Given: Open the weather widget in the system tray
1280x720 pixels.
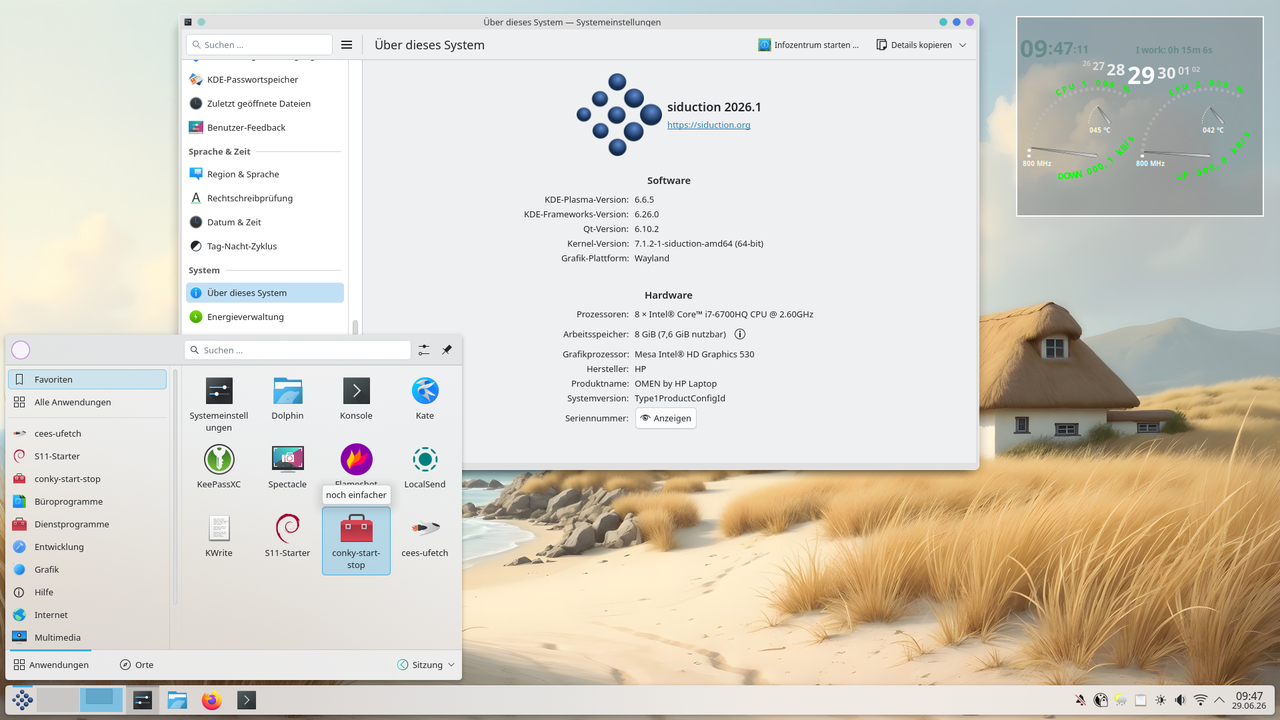Looking at the screenshot, I should 1121,700.
